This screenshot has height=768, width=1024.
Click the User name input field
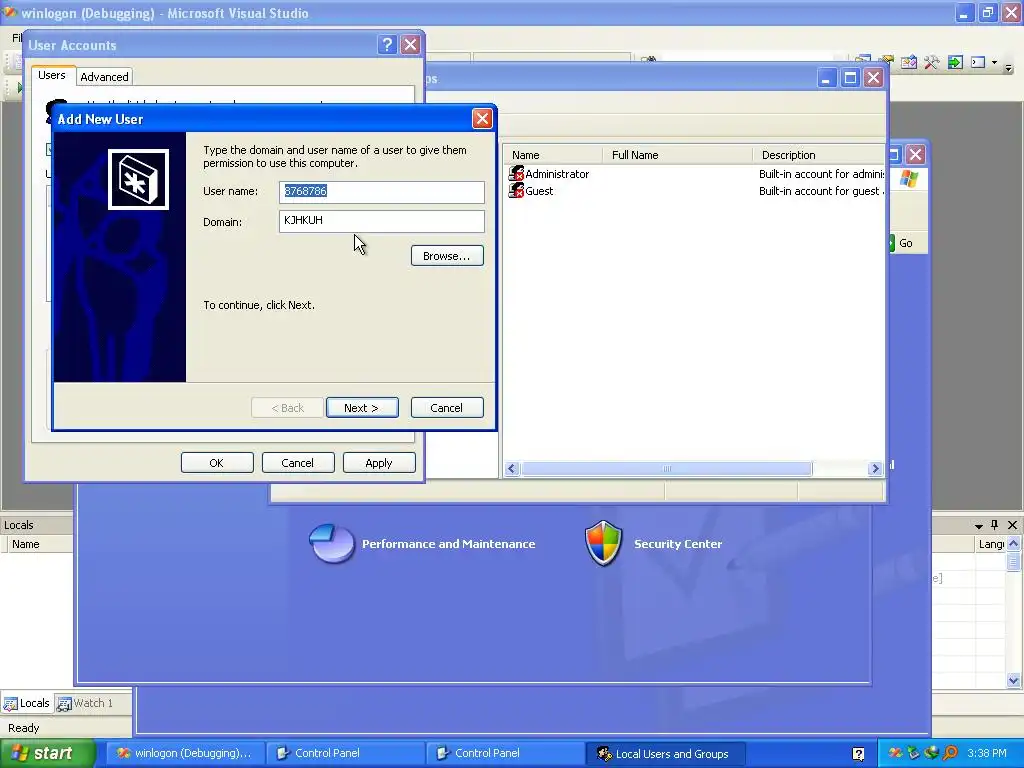(381, 191)
